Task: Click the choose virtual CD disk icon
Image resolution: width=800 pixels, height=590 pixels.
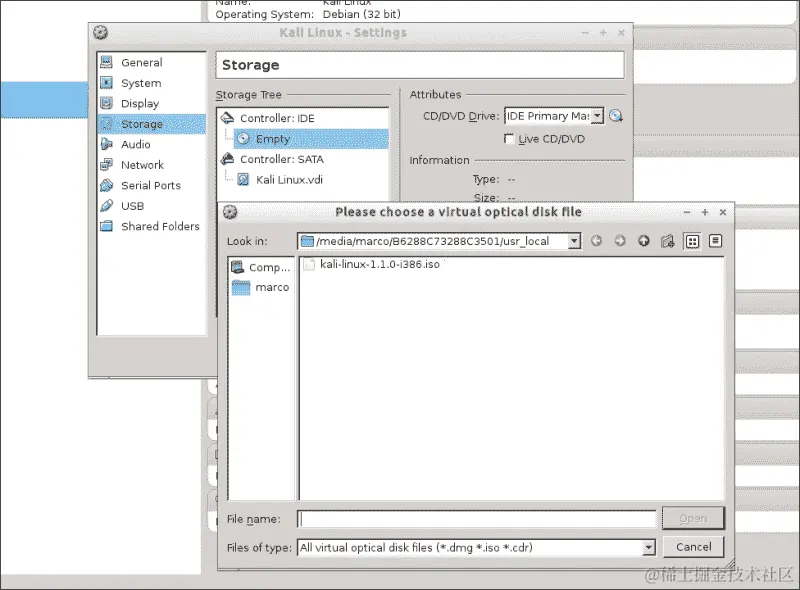Action: tap(616, 116)
